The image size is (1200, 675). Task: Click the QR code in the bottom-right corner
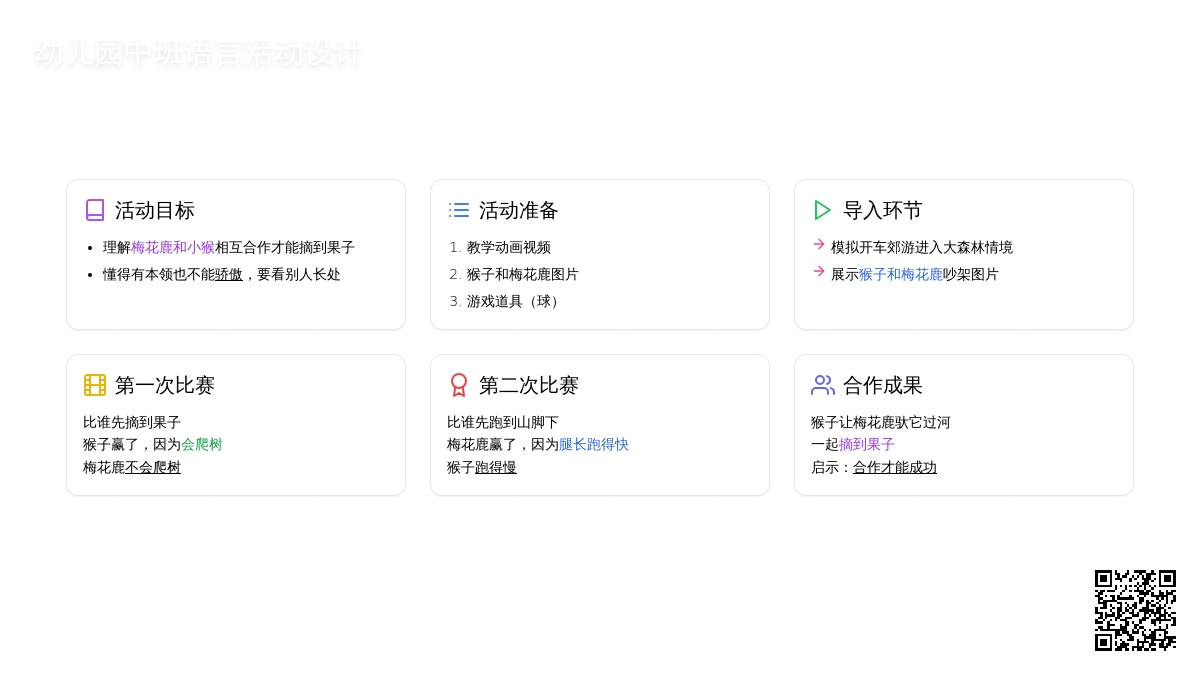tap(1135, 610)
